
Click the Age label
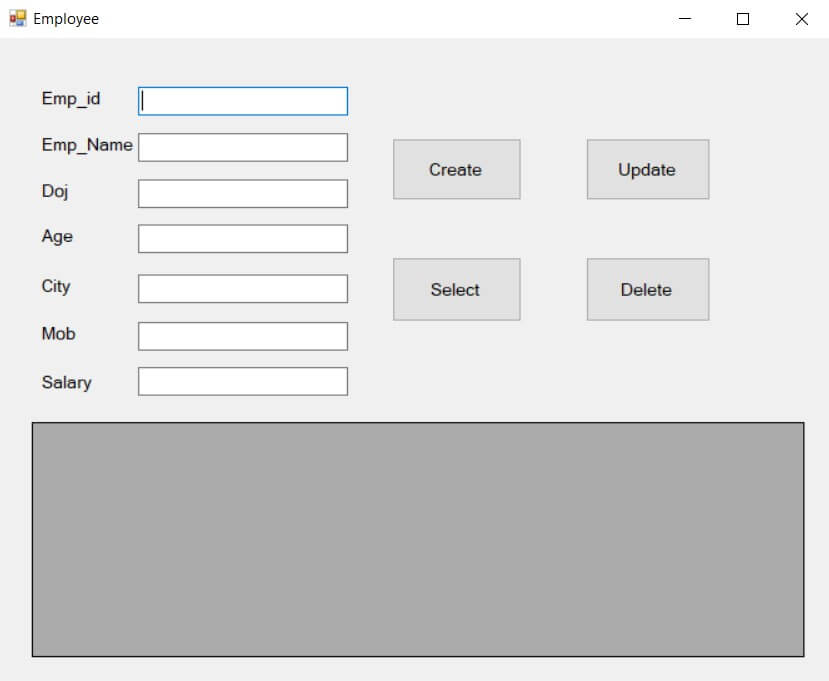pyautogui.click(x=57, y=236)
